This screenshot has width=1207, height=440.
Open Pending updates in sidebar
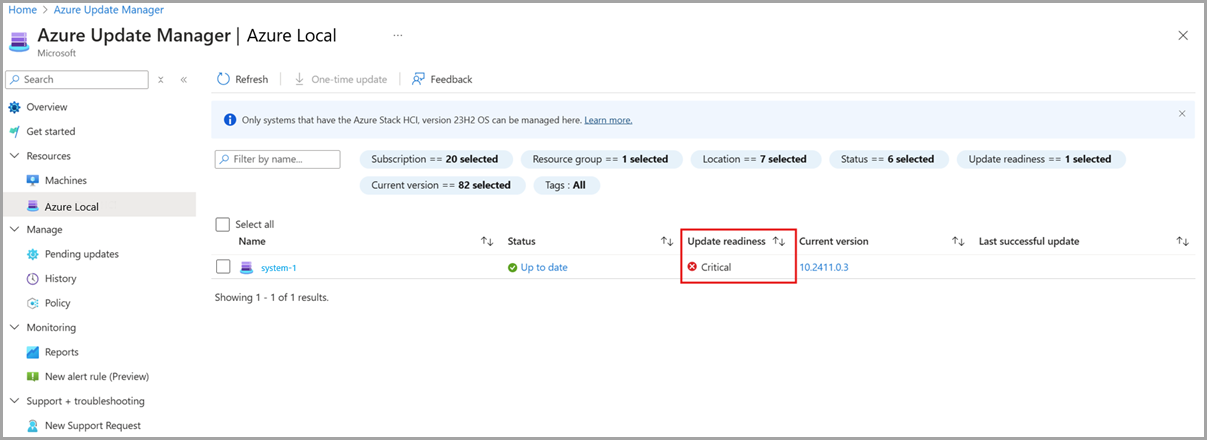(x=81, y=254)
